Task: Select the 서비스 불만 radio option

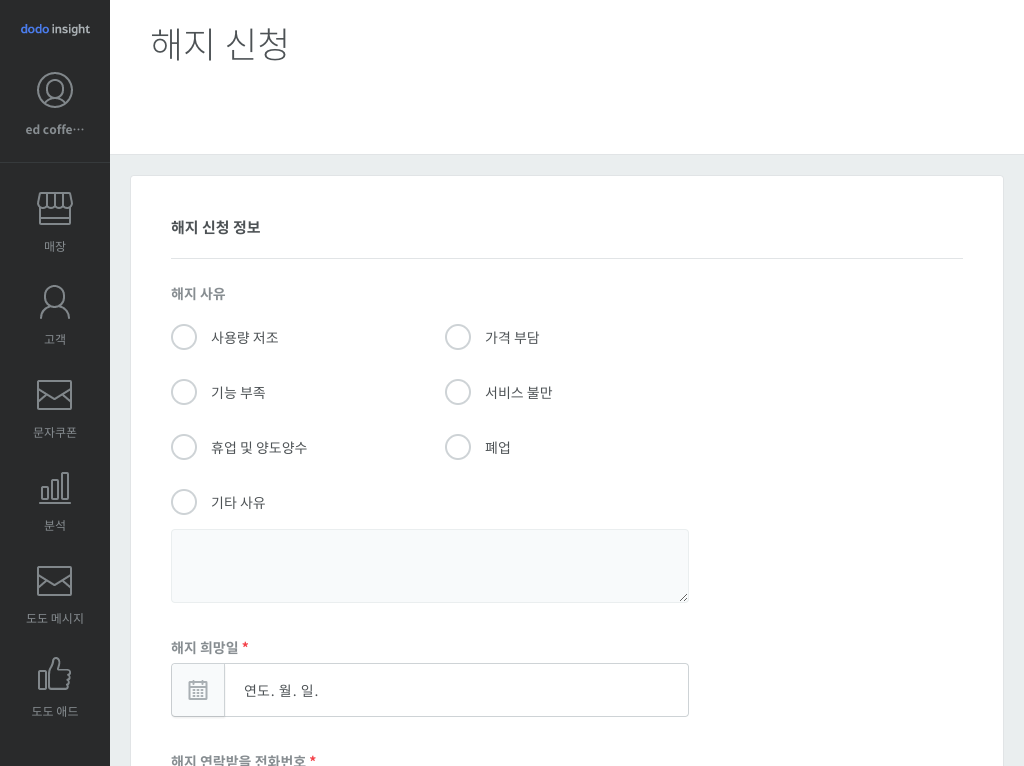Action: pyautogui.click(x=458, y=392)
